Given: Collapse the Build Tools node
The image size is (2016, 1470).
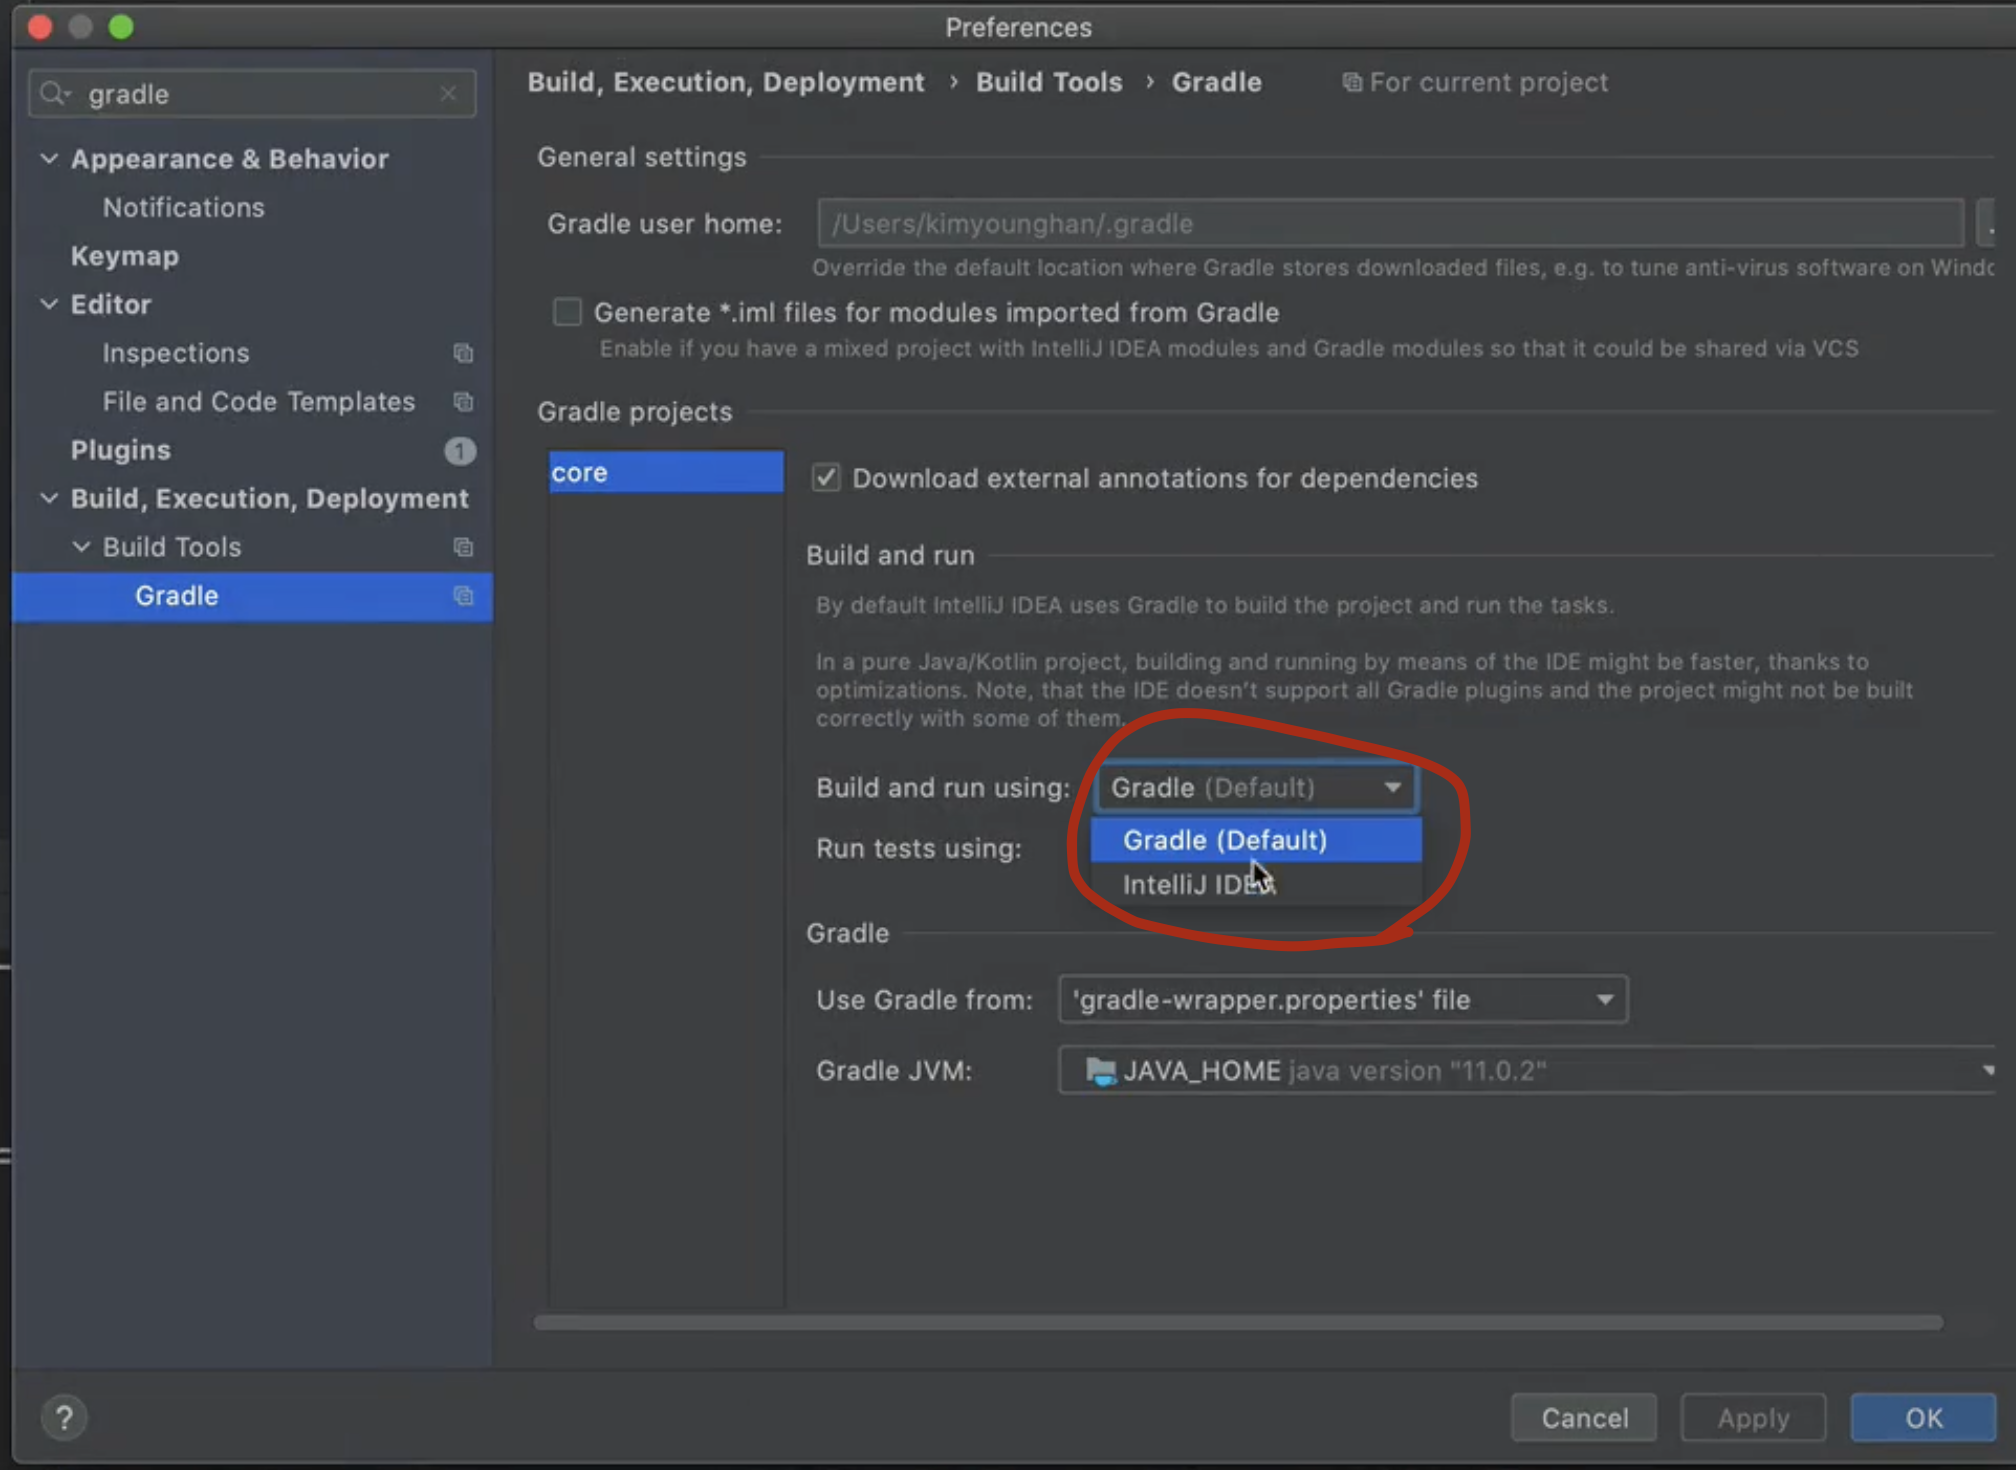Looking at the screenshot, I should click(x=81, y=547).
